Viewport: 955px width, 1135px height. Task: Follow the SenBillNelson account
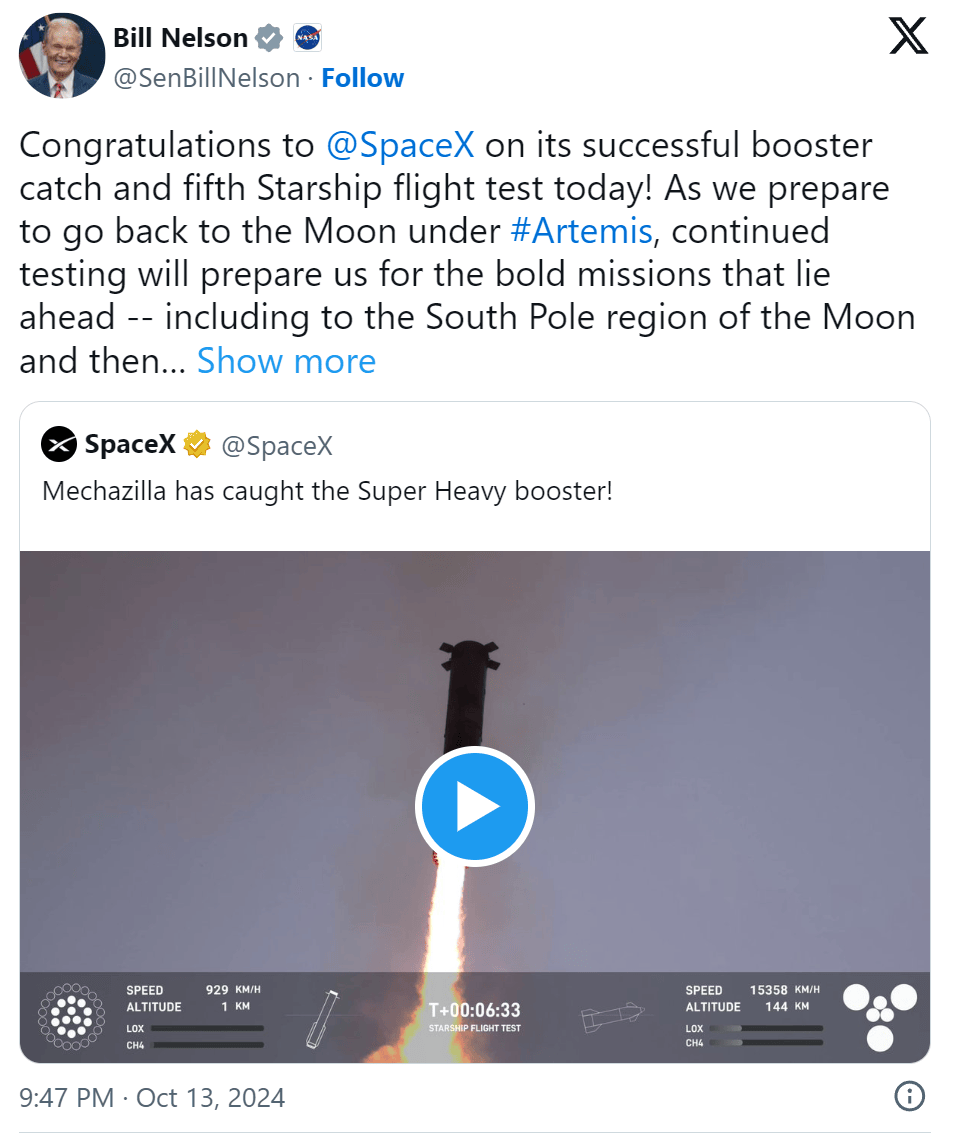click(x=362, y=78)
